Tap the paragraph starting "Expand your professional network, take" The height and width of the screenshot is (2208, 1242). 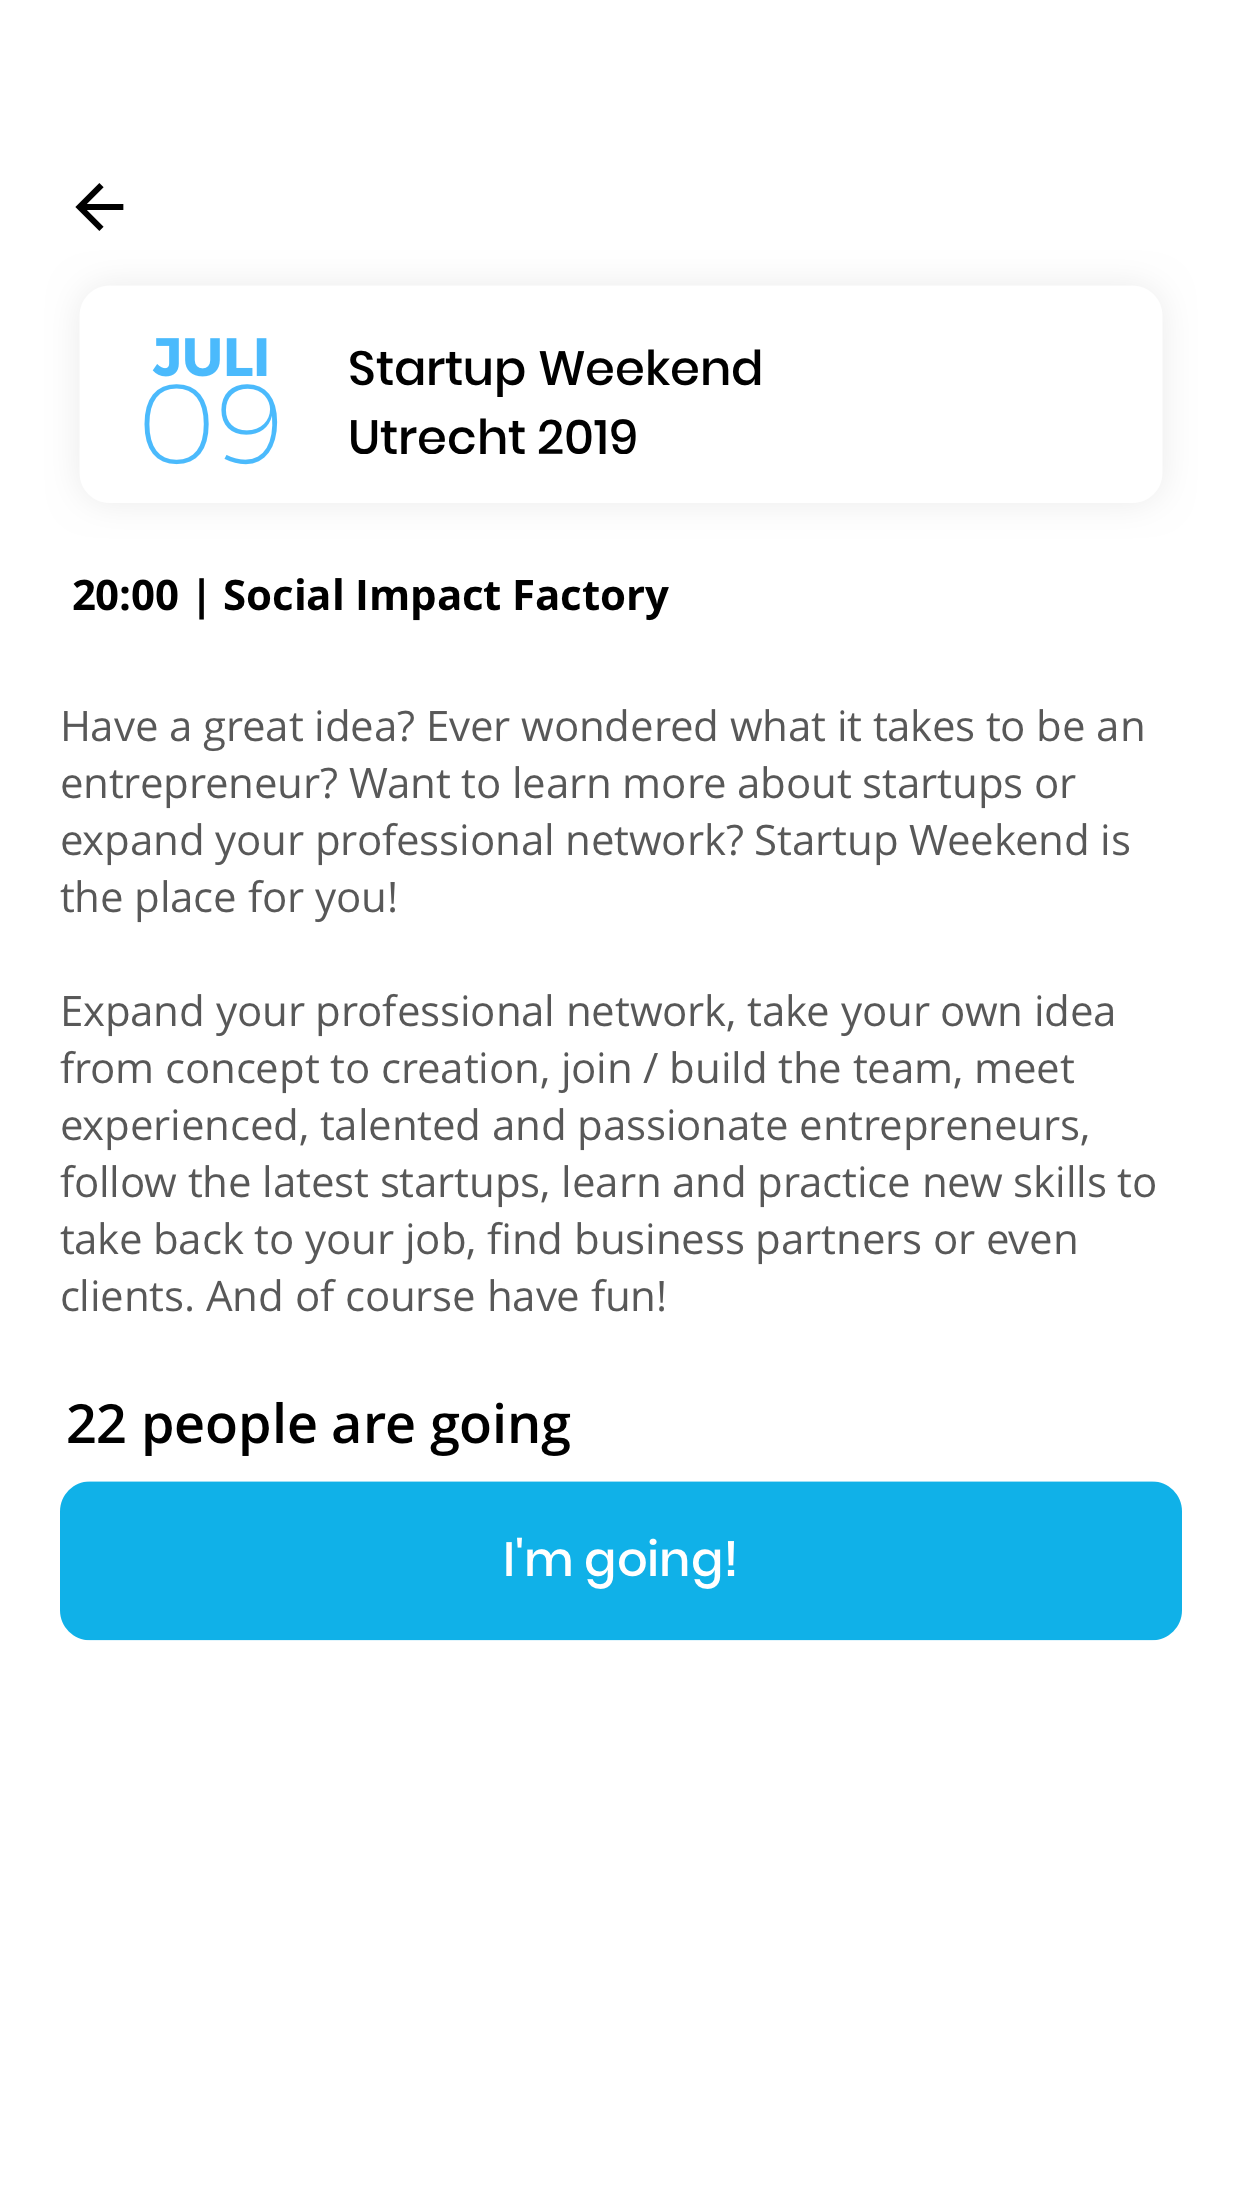(587, 1012)
